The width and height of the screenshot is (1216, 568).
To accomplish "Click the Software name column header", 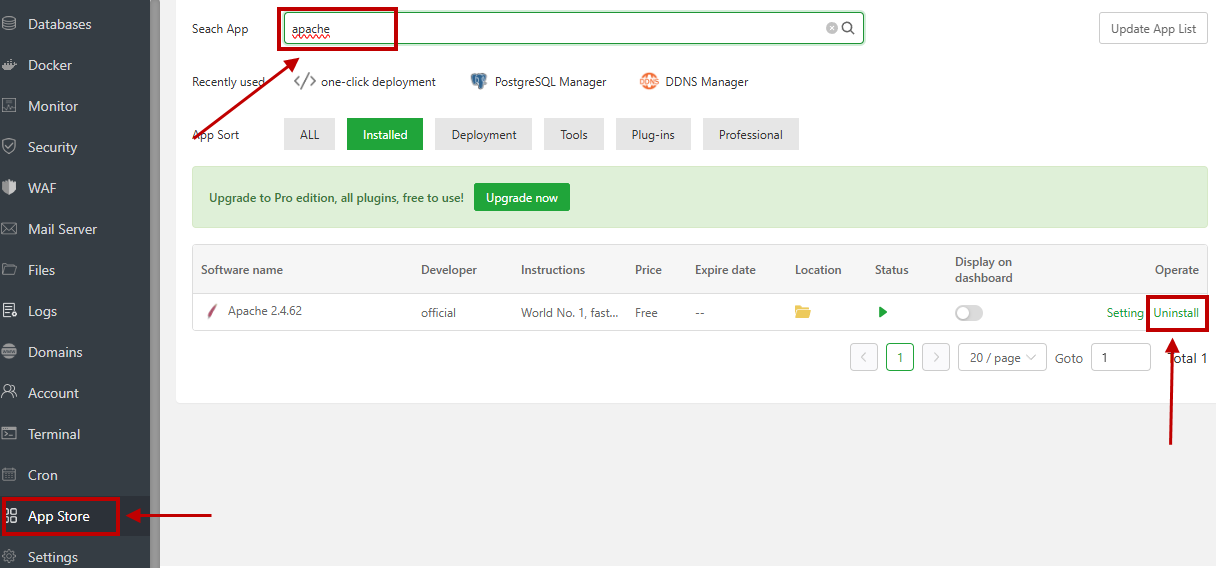I will [242, 270].
